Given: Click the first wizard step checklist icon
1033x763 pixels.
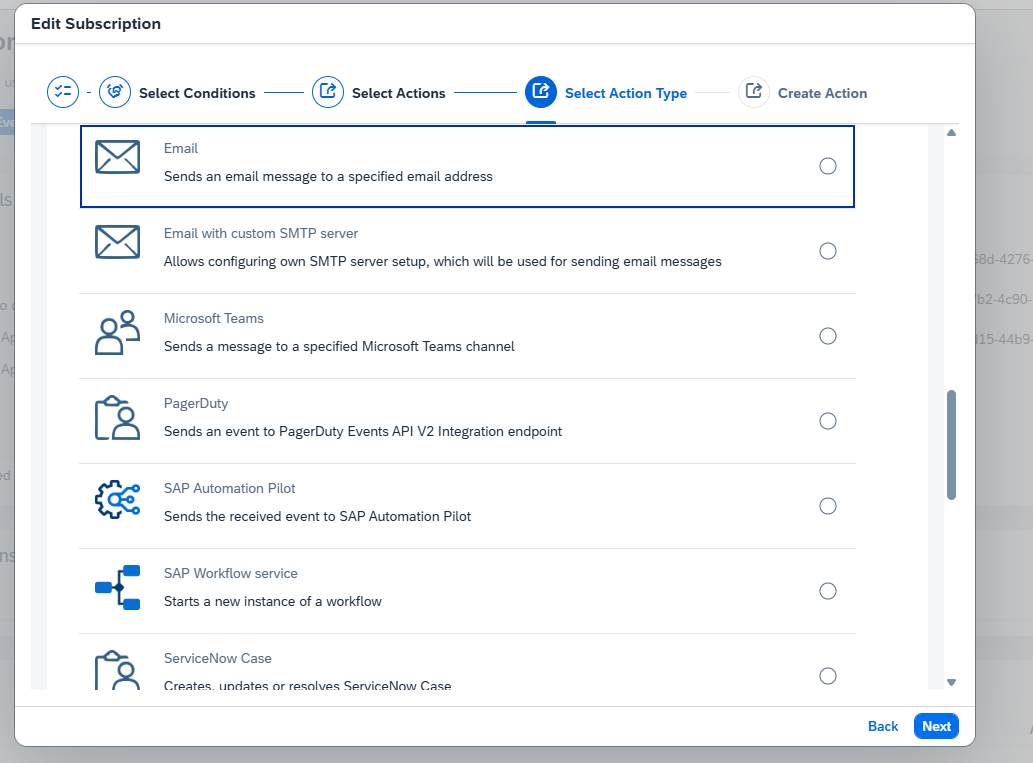Looking at the screenshot, I should (63, 92).
